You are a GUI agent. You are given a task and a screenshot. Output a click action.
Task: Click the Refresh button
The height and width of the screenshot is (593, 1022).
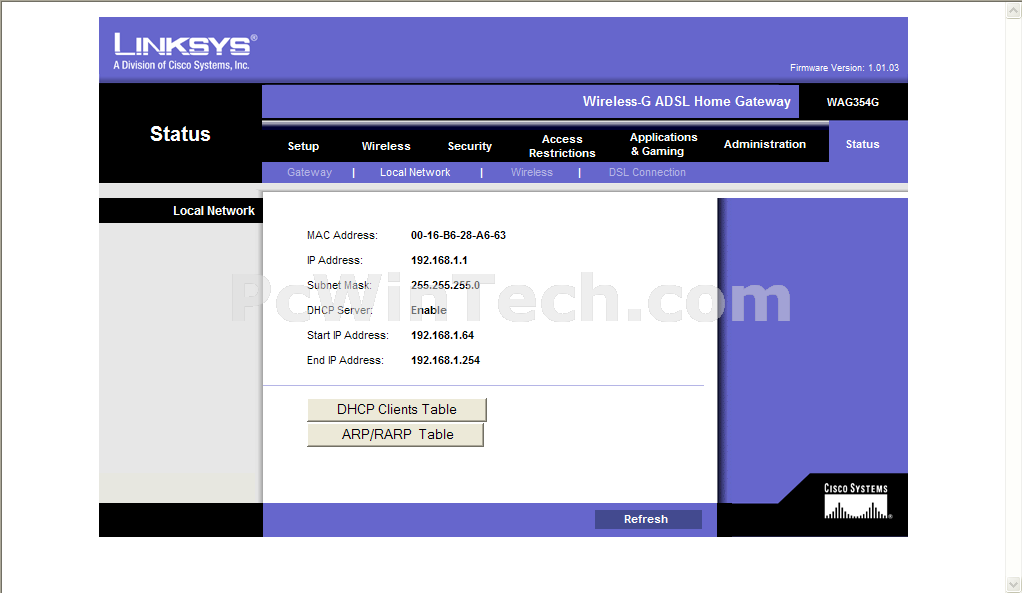tap(648, 519)
